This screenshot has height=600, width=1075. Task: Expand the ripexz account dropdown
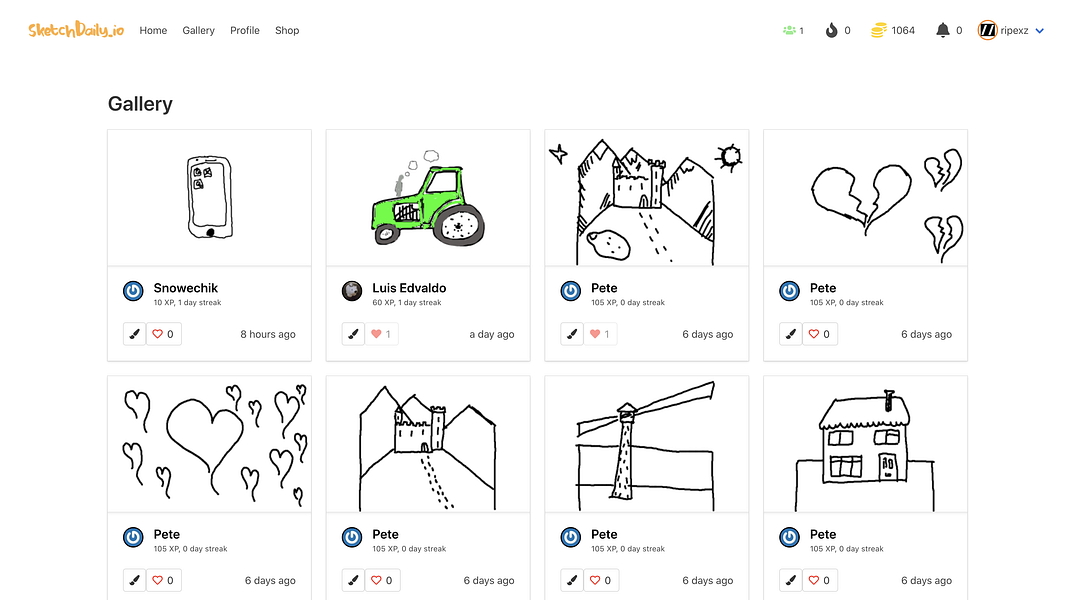(1013, 30)
